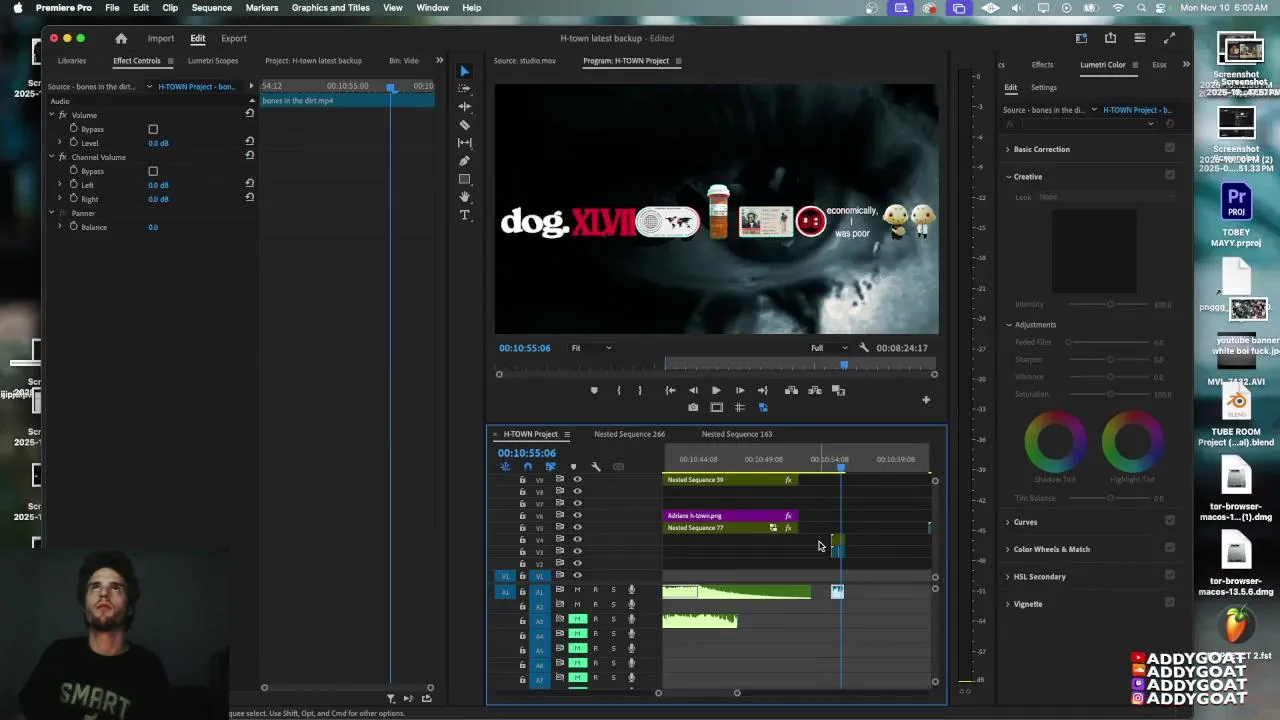The image size is (1280, 720).
Task: Select the Razor tool
Action: tap(464, 125)
